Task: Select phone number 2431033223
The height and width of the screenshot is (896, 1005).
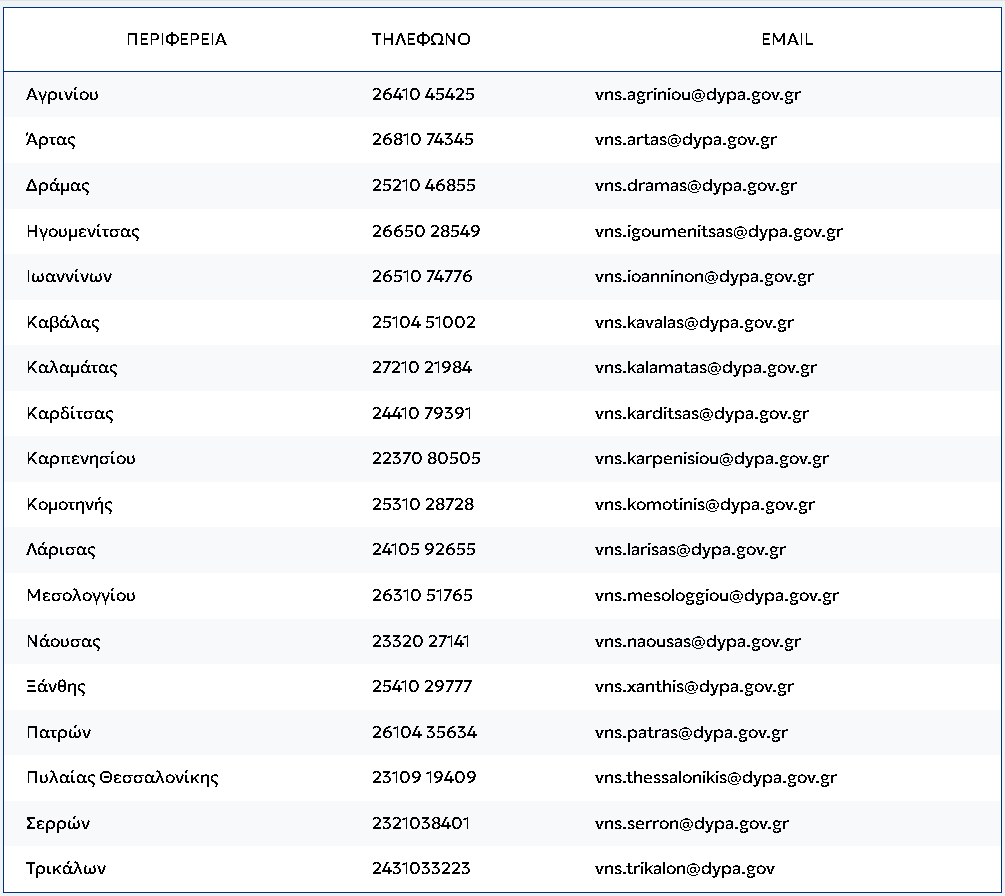Action: click(x=421, y=868)
